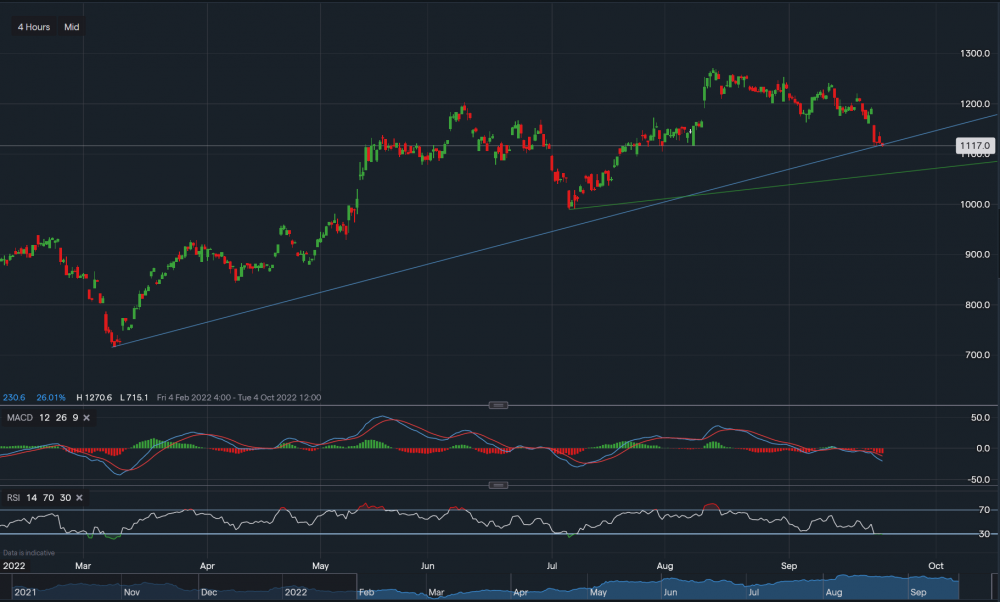The width and height of the screenshot is (1000, 602).
Task: Click the current price label 1117.0
Action: click(x=975, y=145)
